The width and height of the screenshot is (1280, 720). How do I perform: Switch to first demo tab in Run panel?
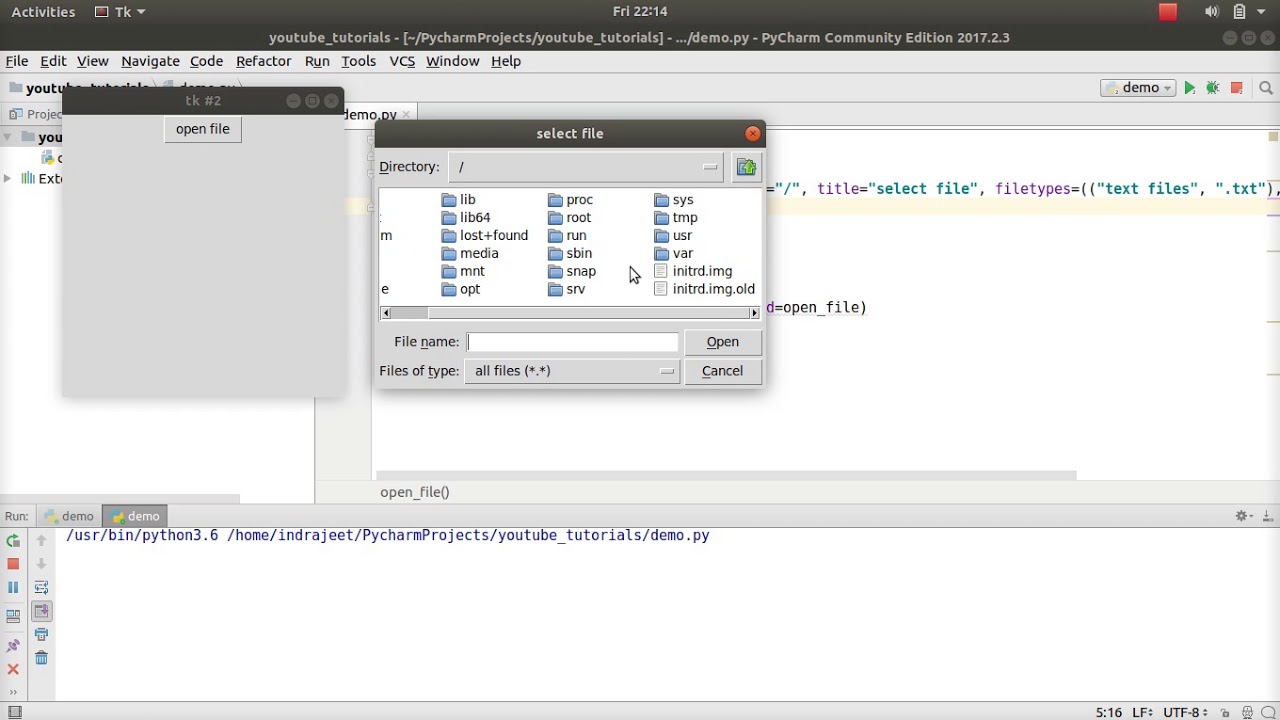pyautogui.click(x=69, y=516)
